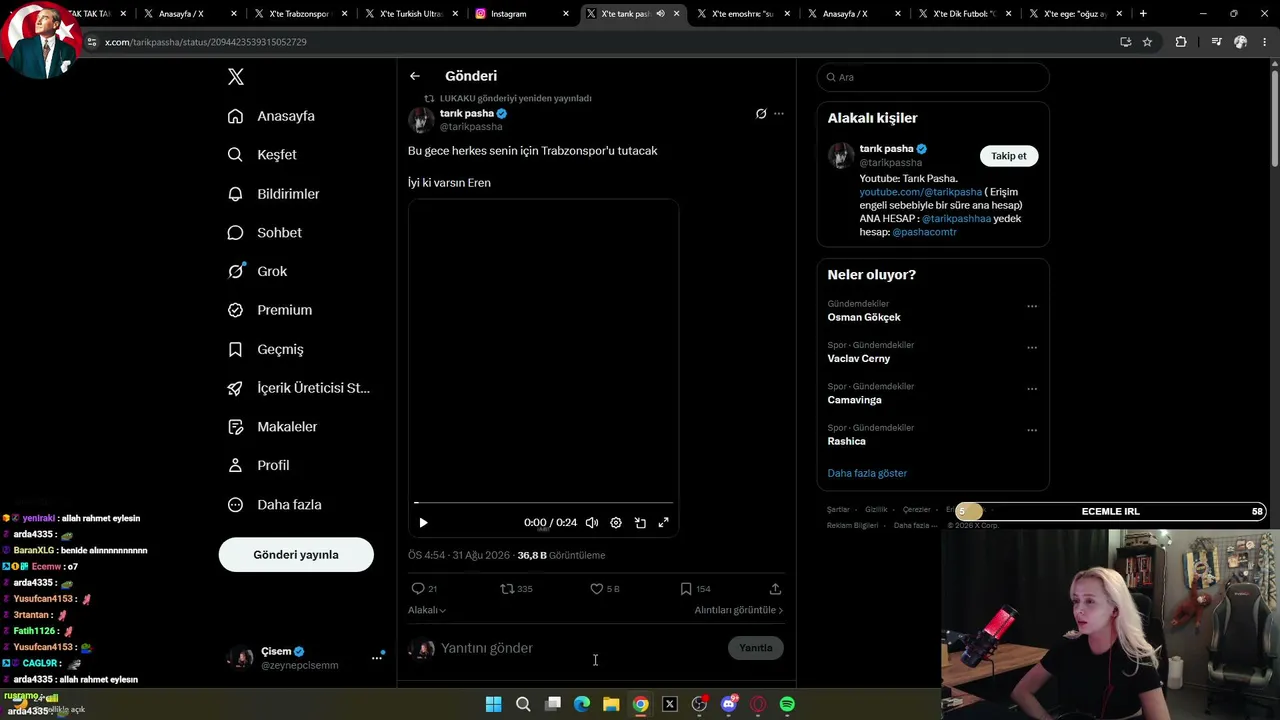The image size is (1280, 720).
Task: Click the Profil person icon
Action: click(235, 466)
